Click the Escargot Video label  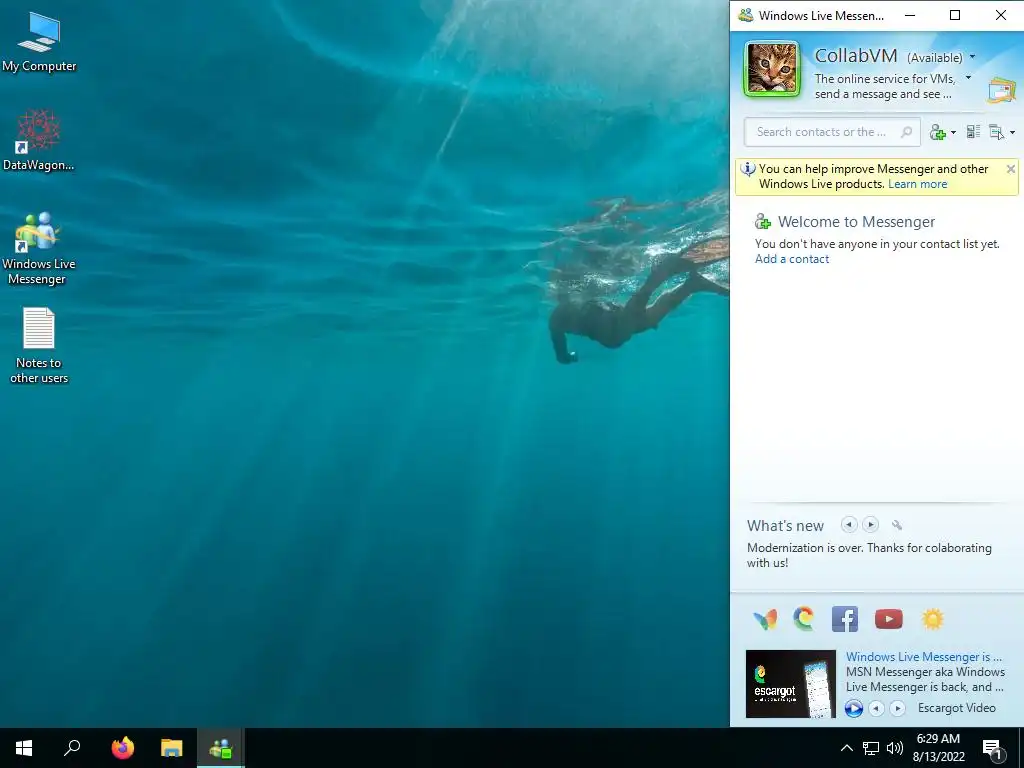[956, 708]
